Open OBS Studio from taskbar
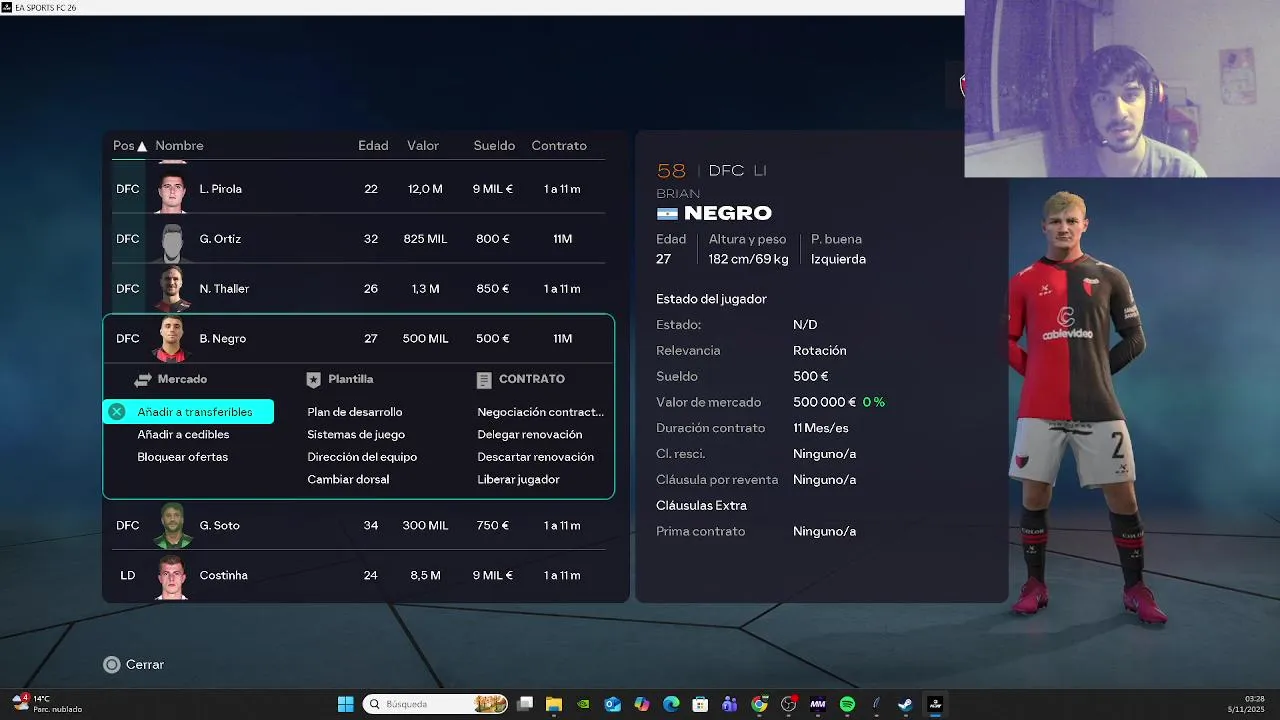This screenshot has height=720, width=1280. pos(789,704)
